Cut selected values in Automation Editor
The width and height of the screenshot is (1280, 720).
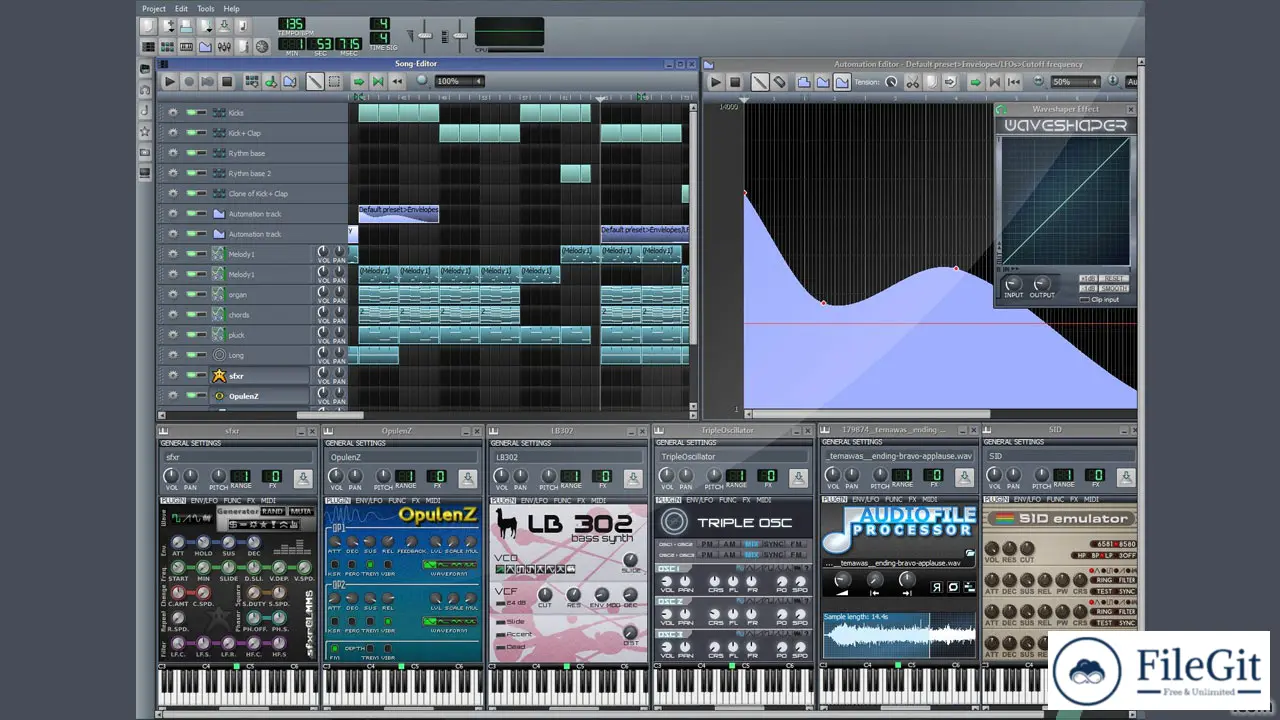[912, 82]
